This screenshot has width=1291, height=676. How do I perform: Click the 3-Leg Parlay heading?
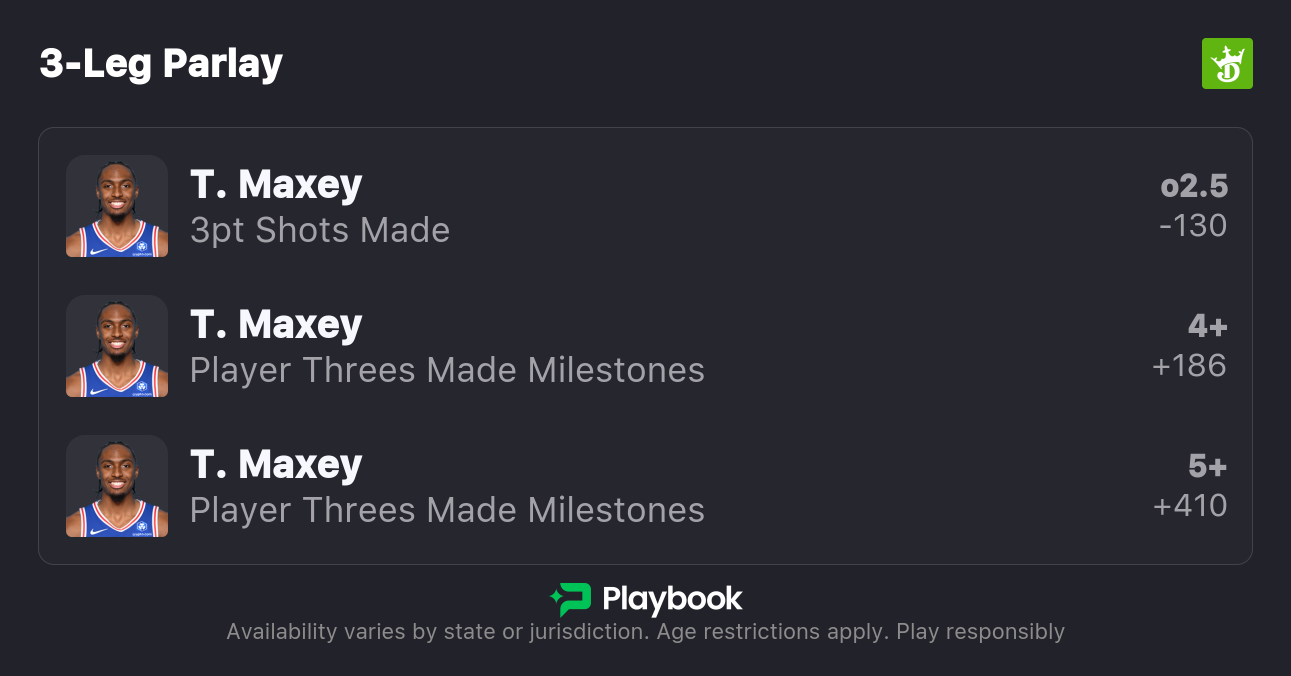tap(161, 64)
